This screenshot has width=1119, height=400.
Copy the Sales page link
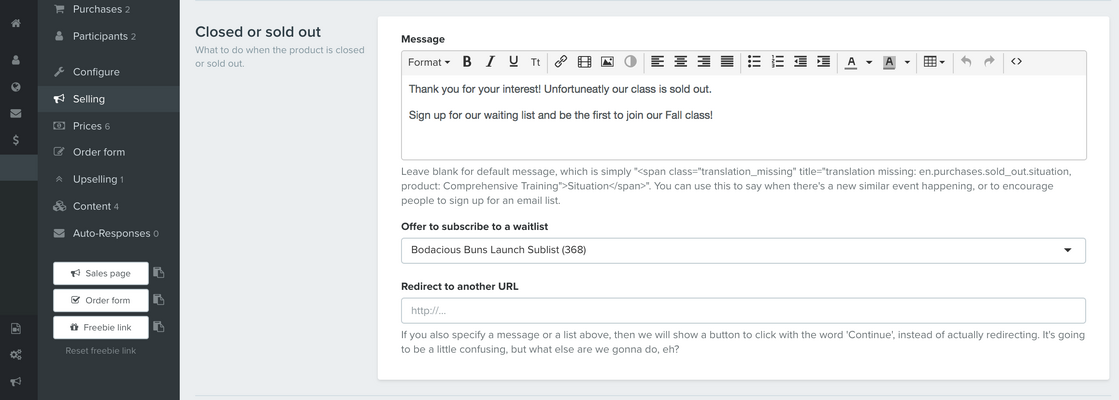tap(159, 273)
